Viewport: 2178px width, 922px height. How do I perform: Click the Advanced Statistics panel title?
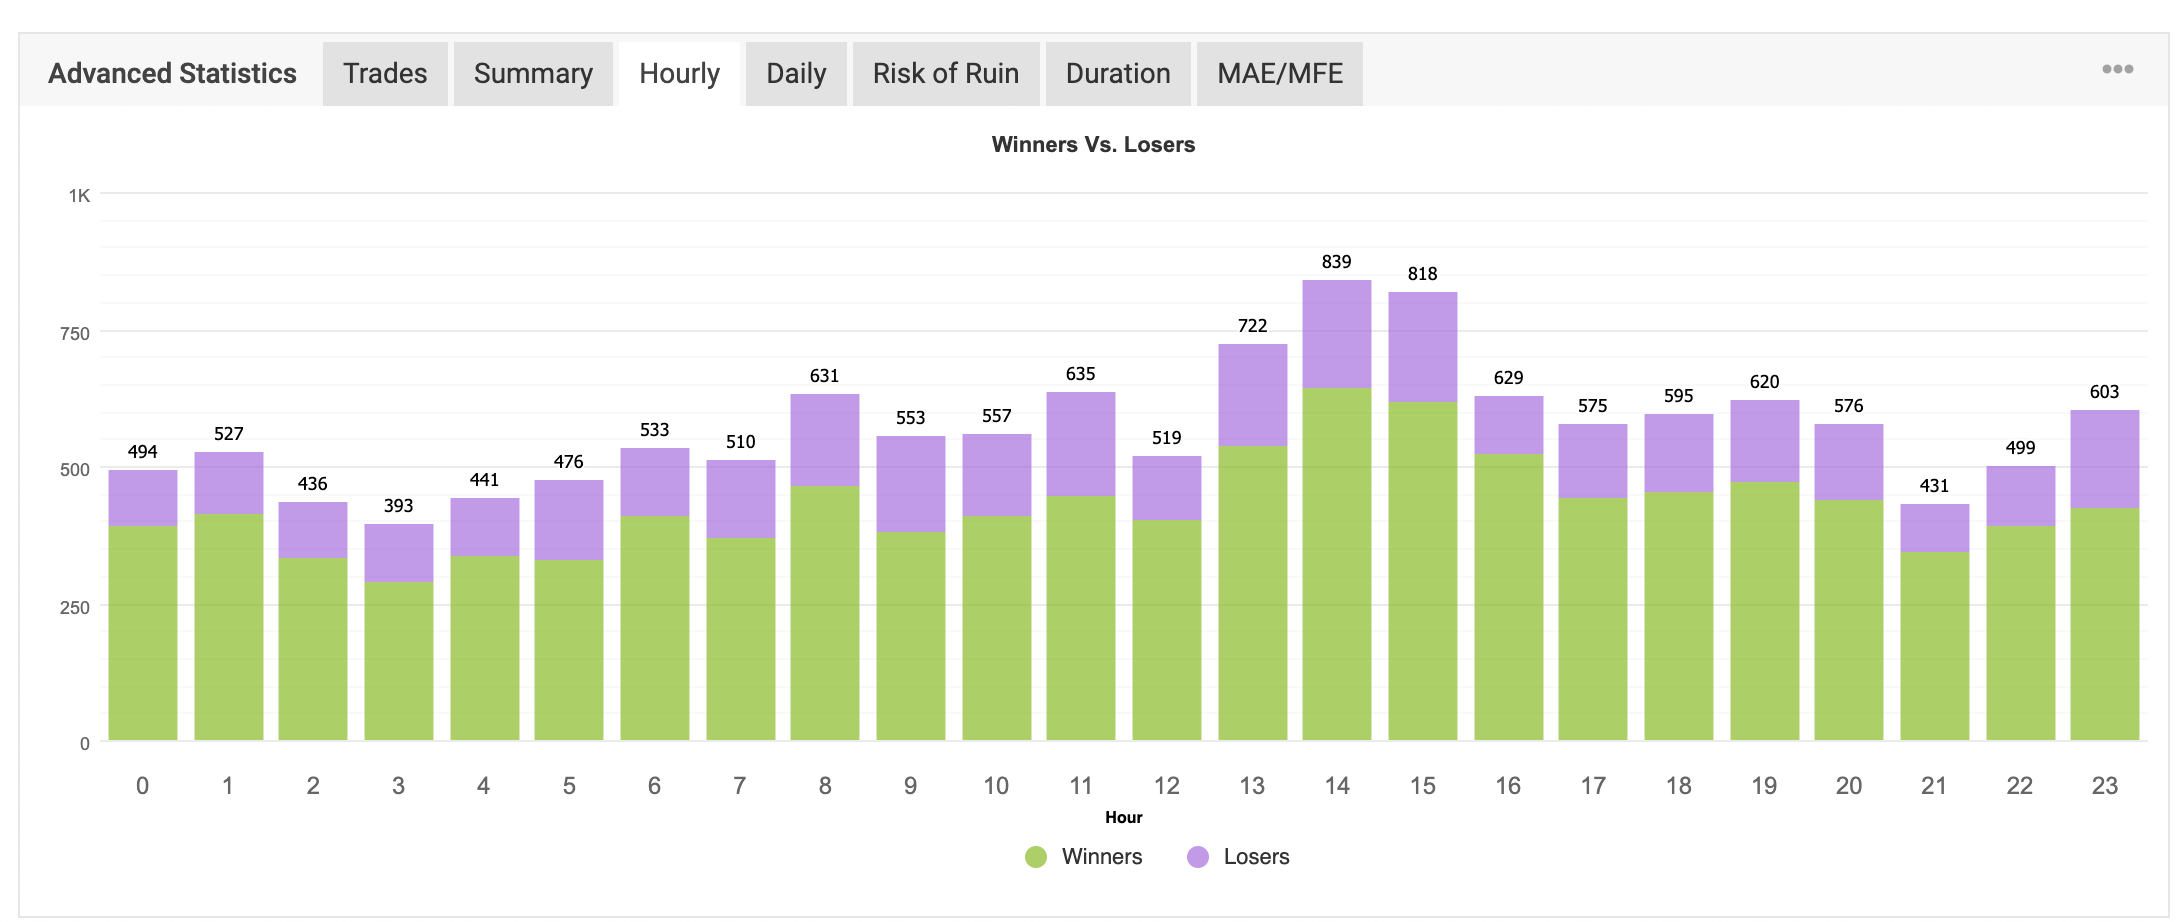(x=172, y=74)
